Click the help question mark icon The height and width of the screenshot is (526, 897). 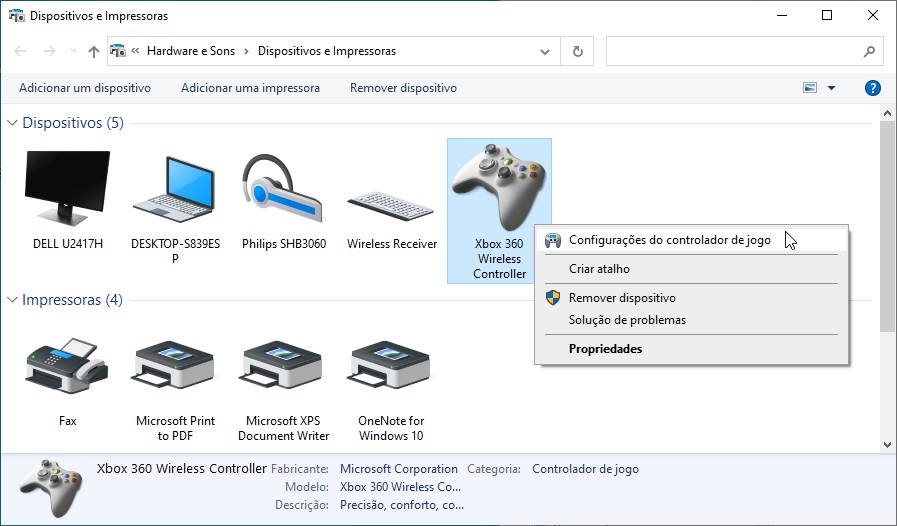(872, 88)
